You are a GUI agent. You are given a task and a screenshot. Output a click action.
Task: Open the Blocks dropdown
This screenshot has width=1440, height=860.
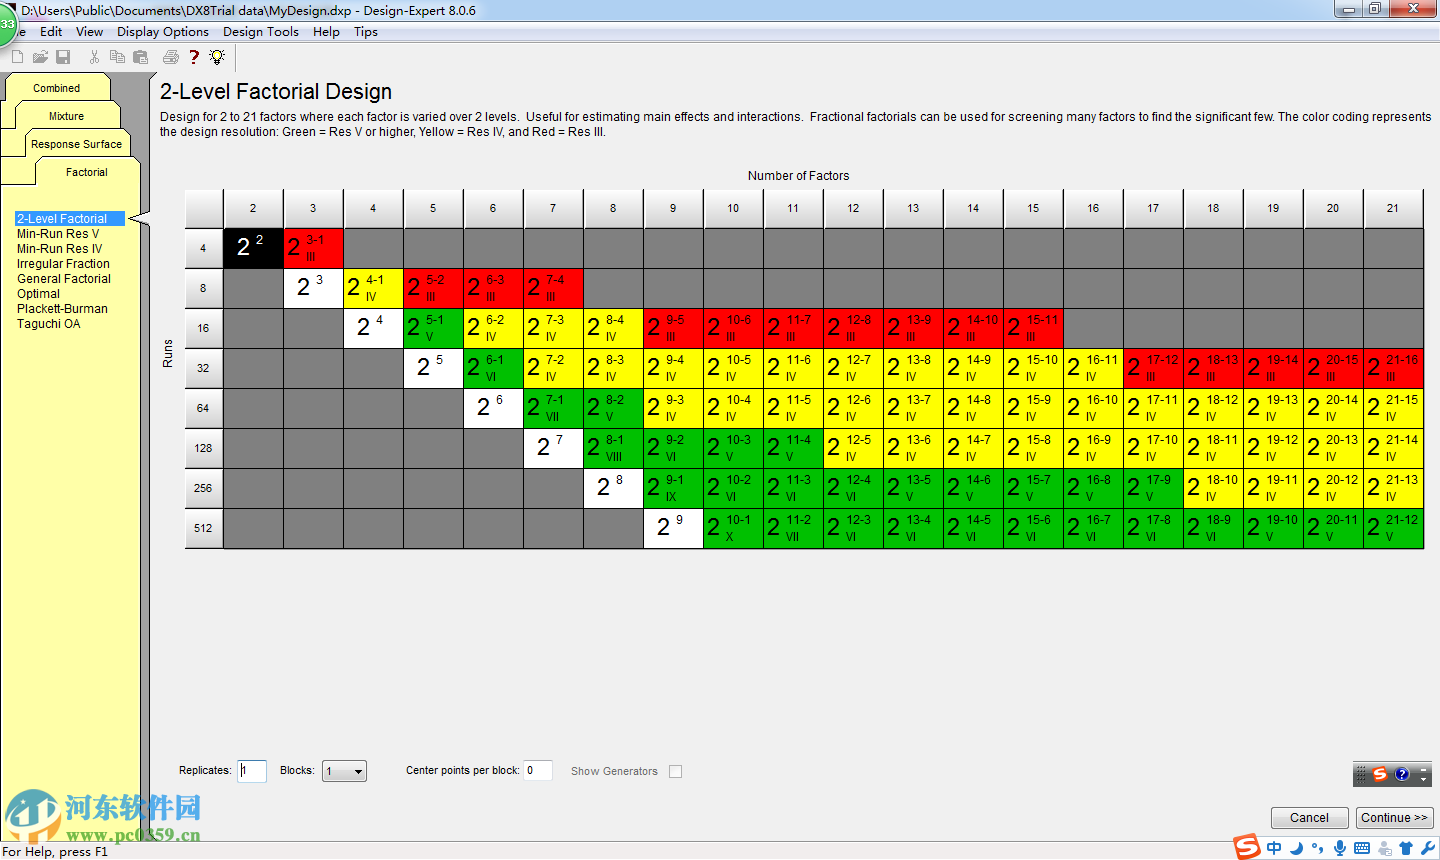(x=344, y=771)
